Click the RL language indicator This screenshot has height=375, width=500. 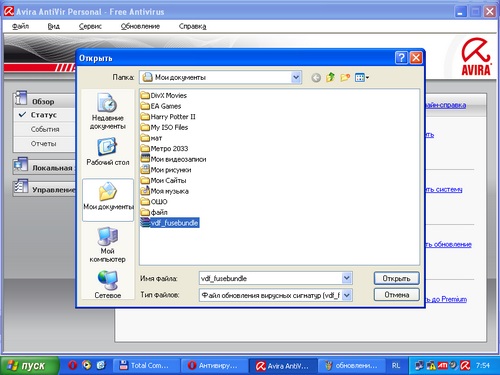click(396, 366)
